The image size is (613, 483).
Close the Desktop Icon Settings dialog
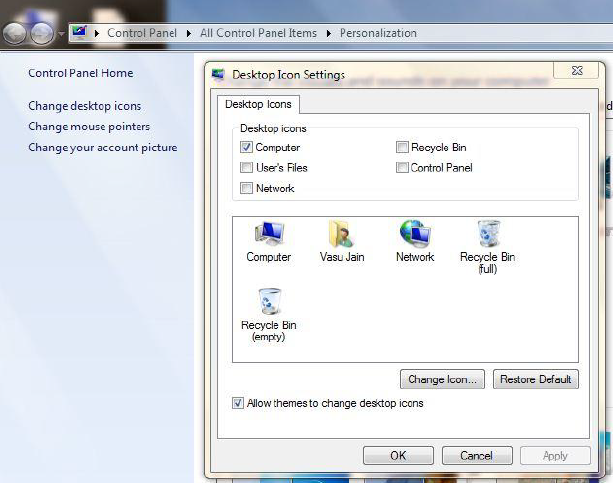click(576, 70)
